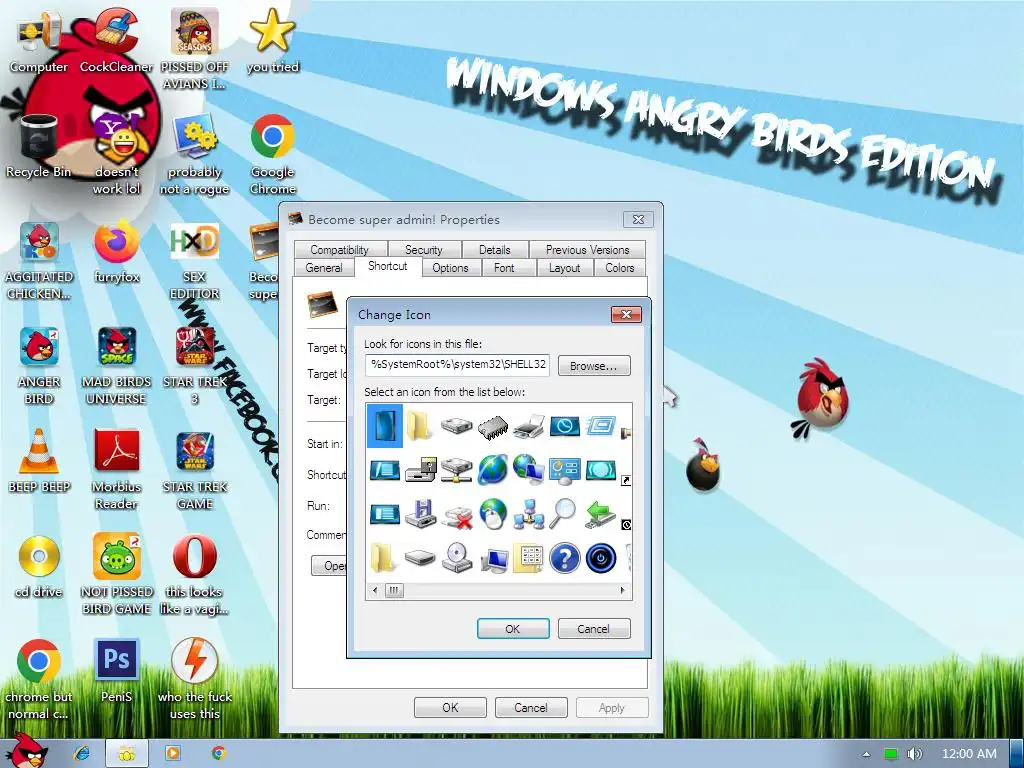The width and height of the screenshot is (1024, 768).
Task: Click the icon file path field
Action: (457, 365)
